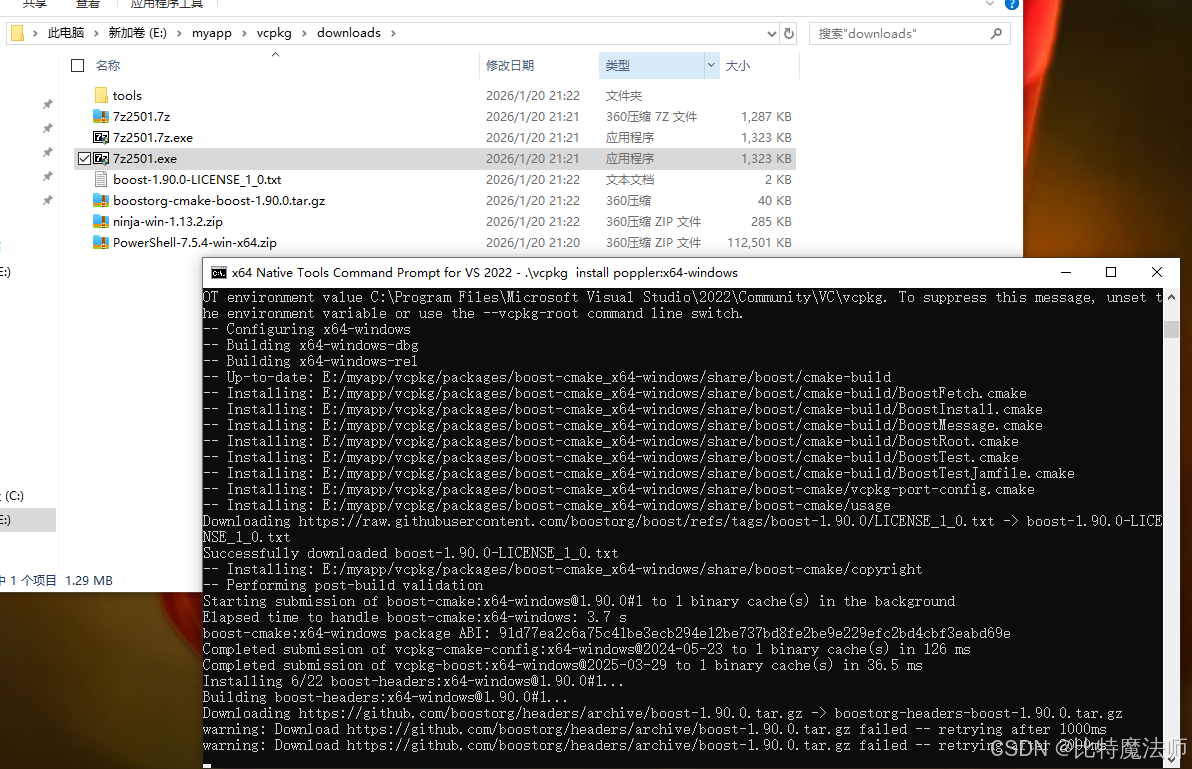Go to 此电脑 in breadcrumb

pos(65,33)
